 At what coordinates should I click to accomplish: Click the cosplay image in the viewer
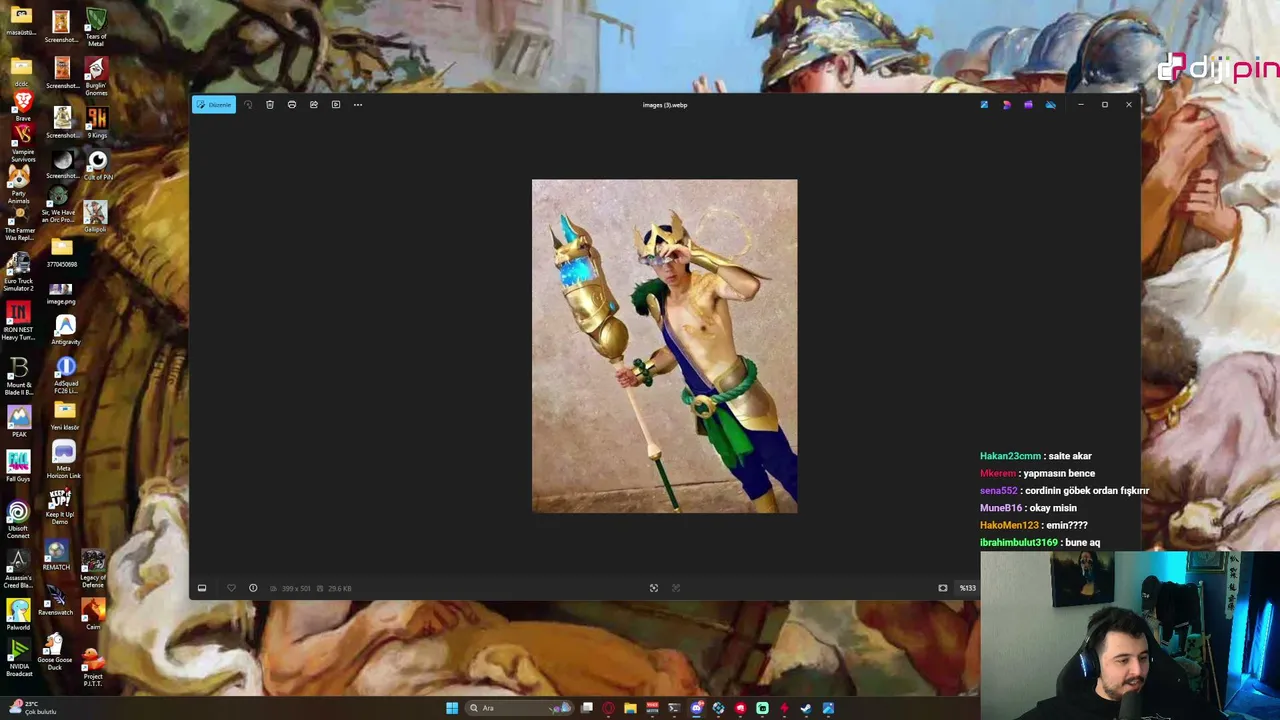coord(665,346)
